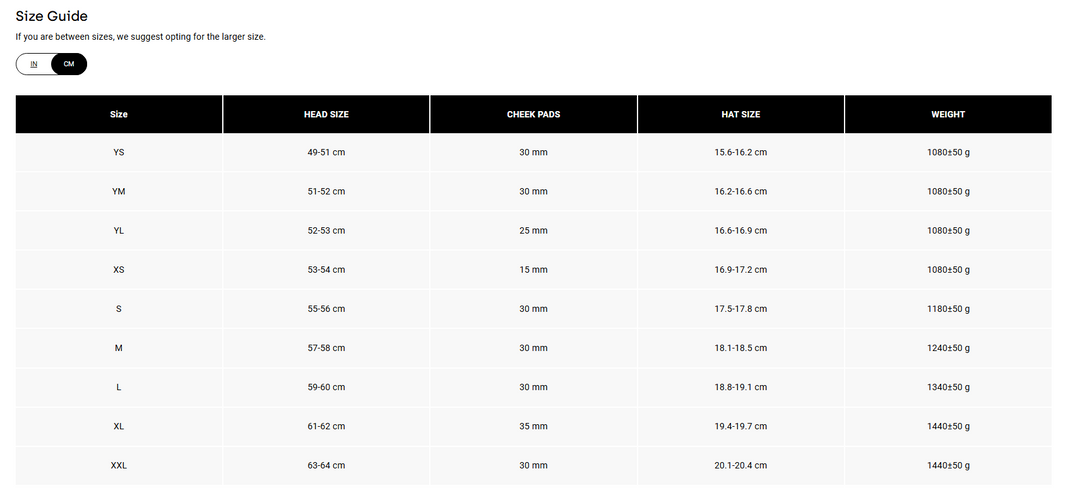Click the HAT SIZE column header
This screenshot has height=500, width=1080.
[x=741, y=114]
